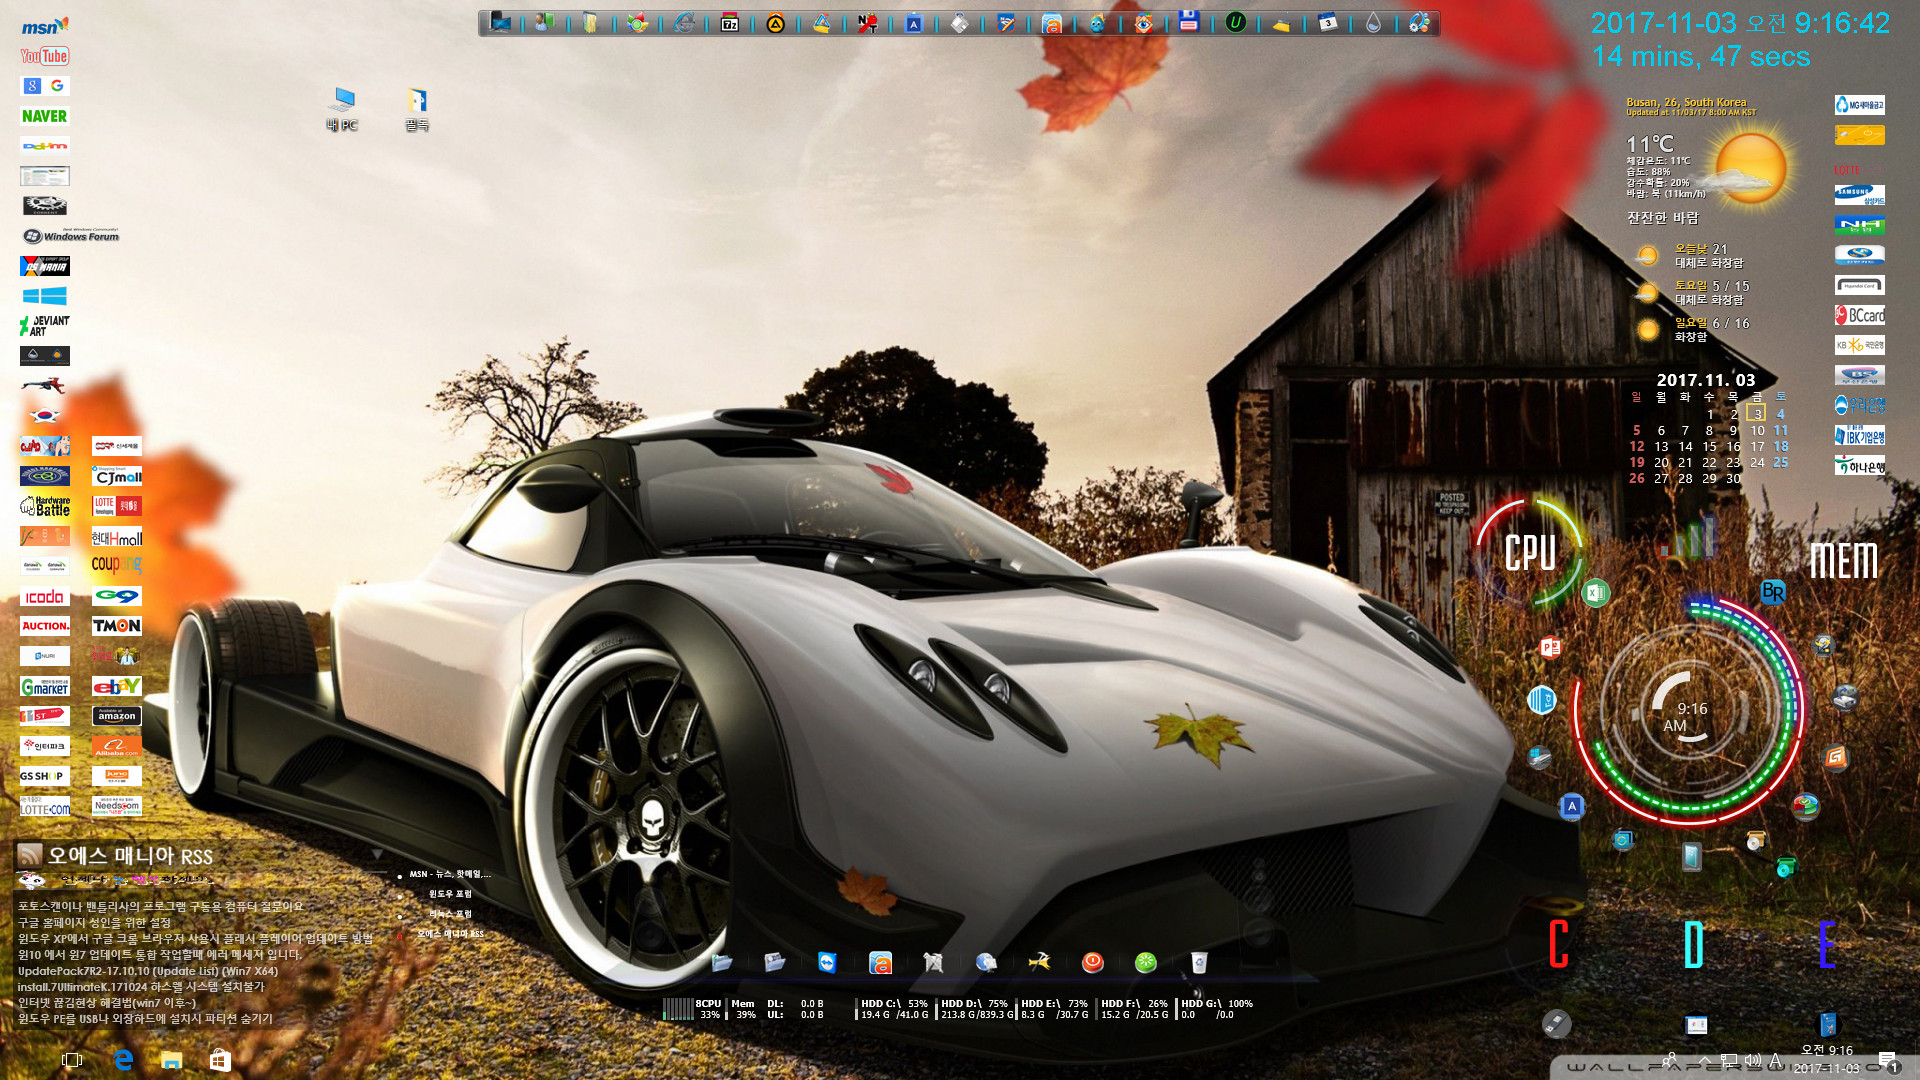Screen dimensions: 1920x1080
Task: Open RSS item '인터넷 끊김현상 해결법(win7 이후~)'
Action: (106, 1002)
